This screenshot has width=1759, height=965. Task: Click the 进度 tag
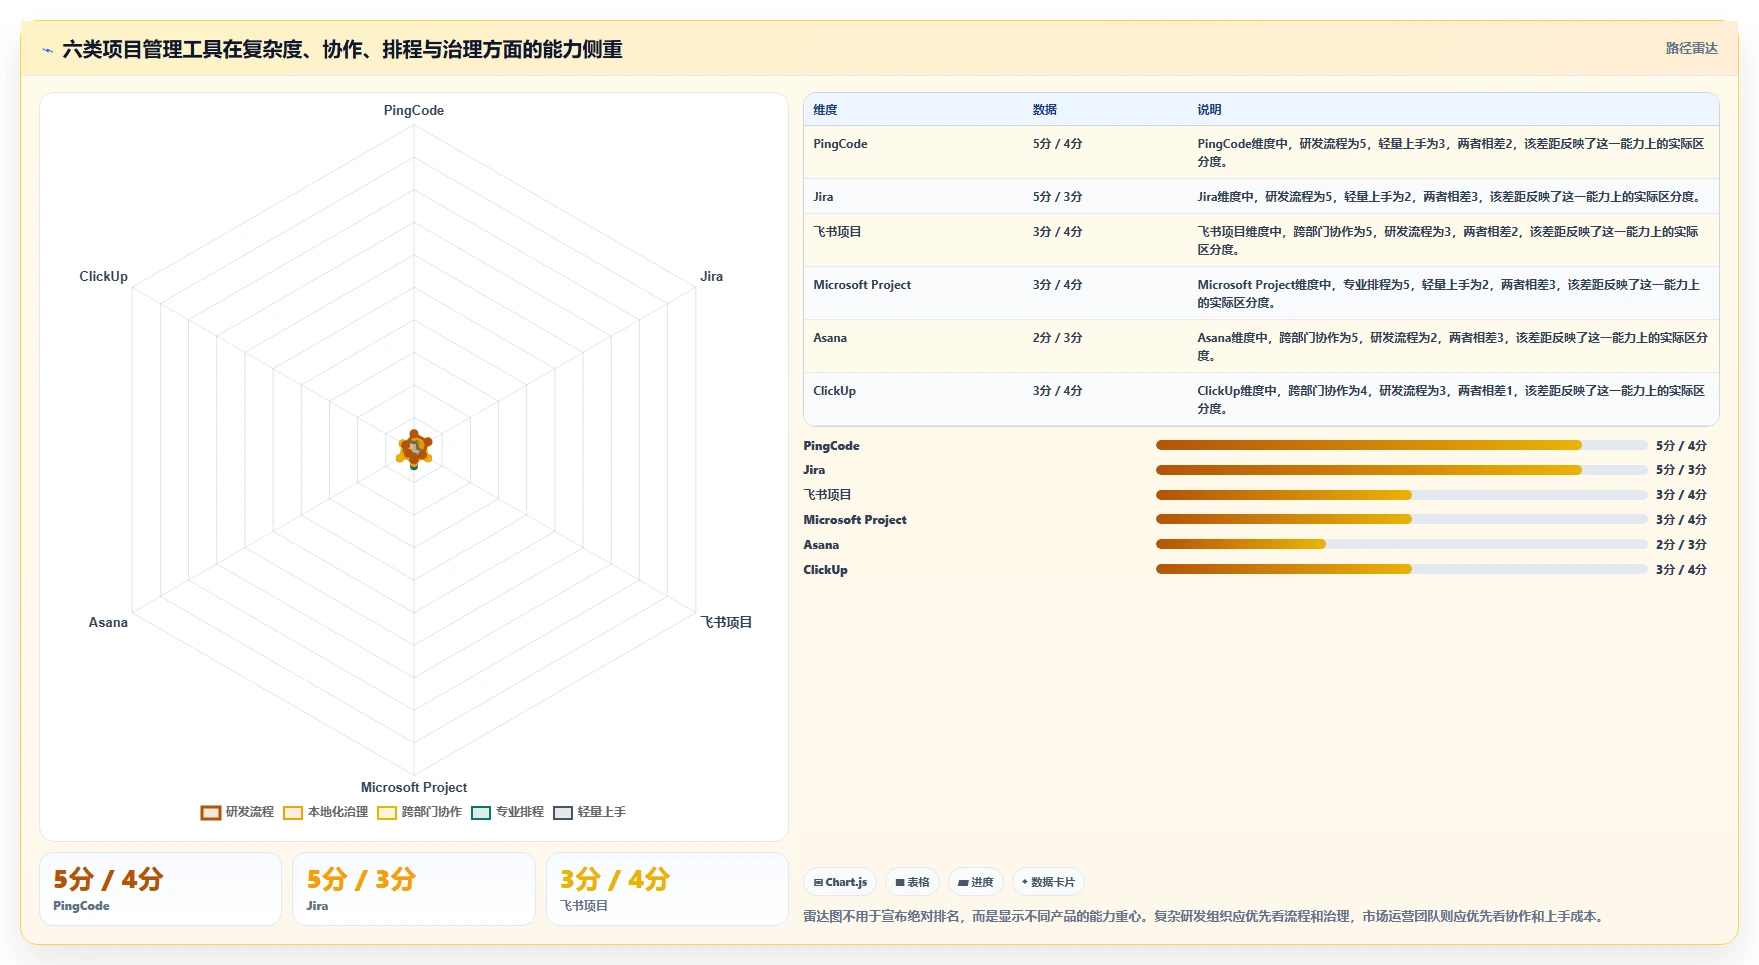[x=976, y=882]
